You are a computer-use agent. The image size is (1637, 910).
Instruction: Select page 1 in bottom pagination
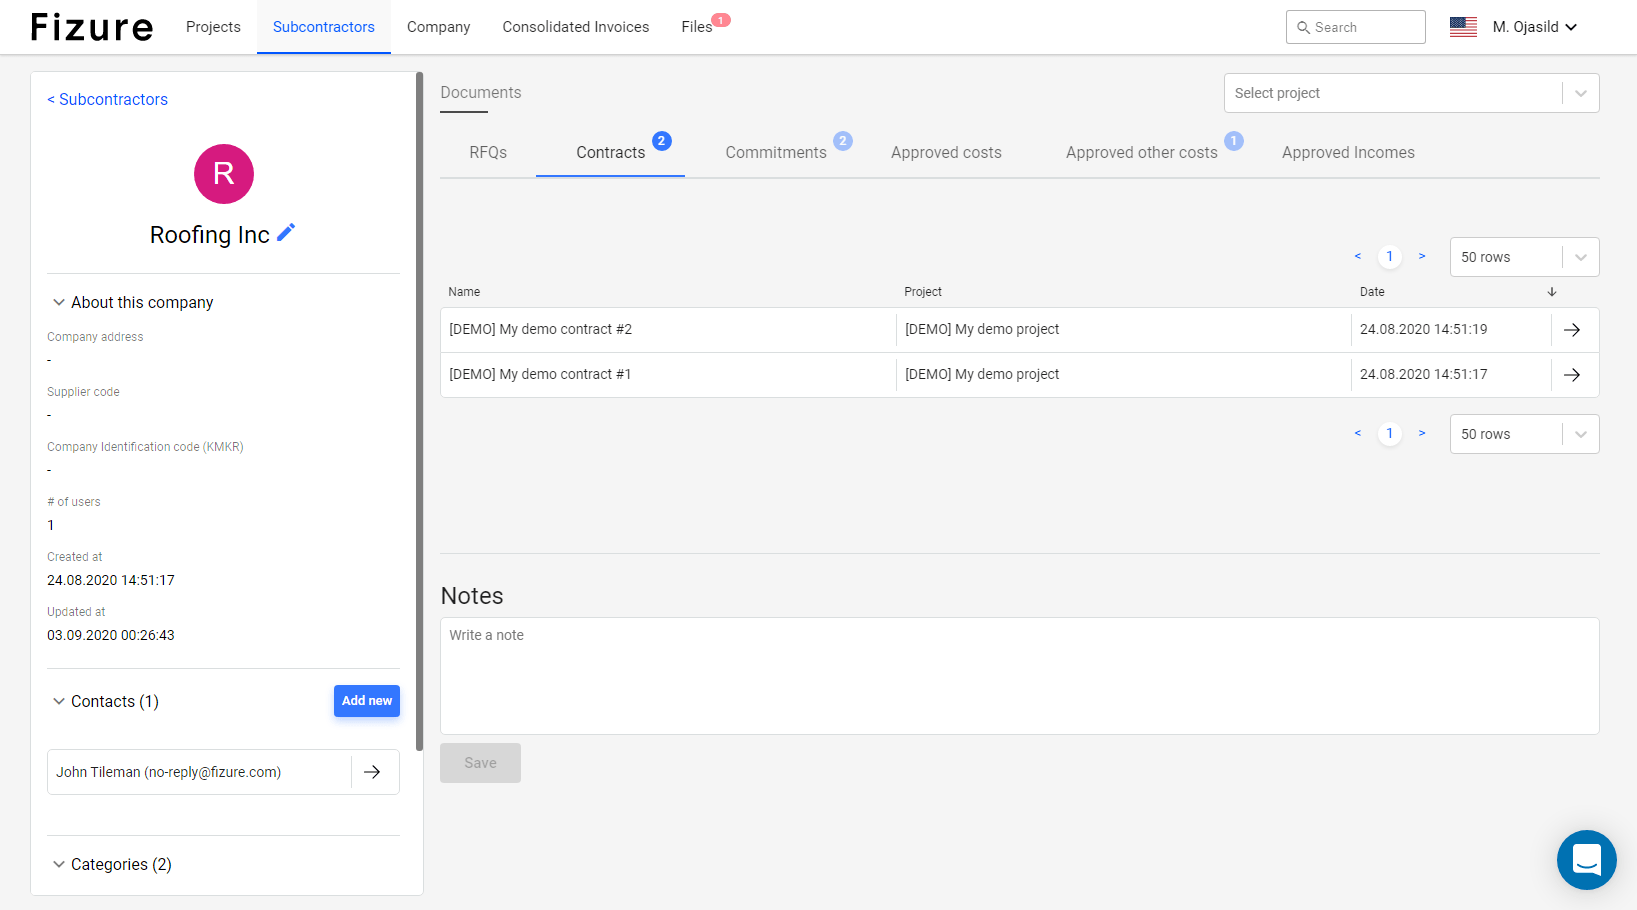point(1390,434)
